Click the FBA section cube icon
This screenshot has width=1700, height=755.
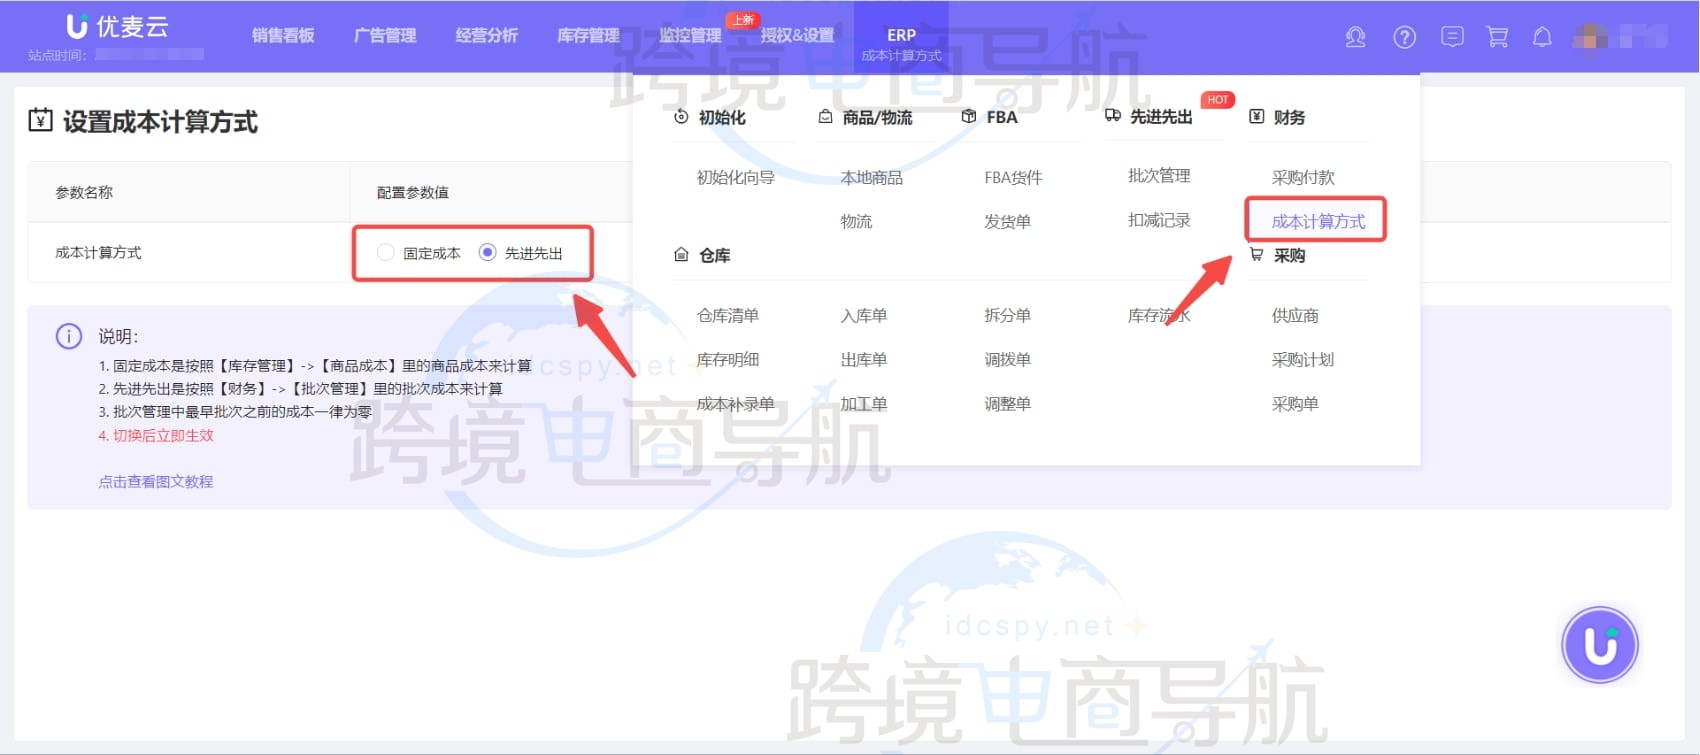(969, 117)
